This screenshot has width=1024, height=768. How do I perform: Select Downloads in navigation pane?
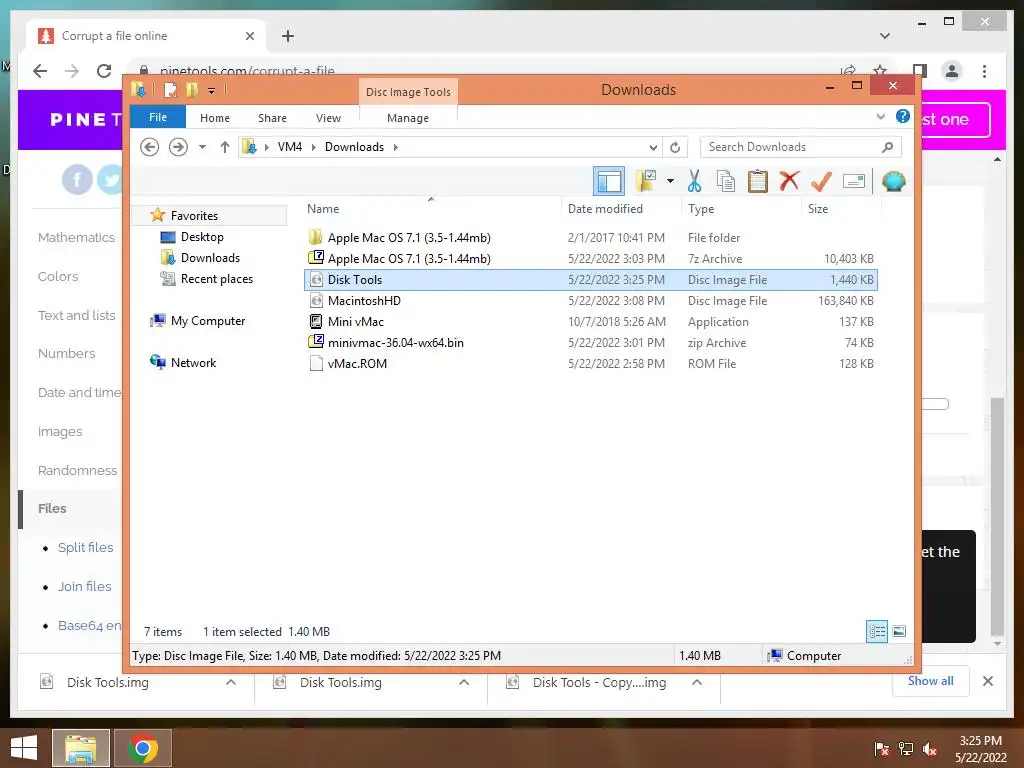tap(210, 258)
